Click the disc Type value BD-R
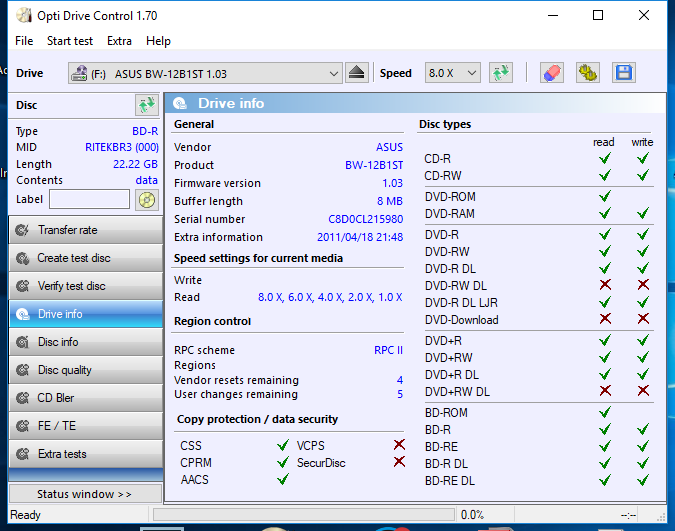Screen dimensions: 675x531 (145, 131)
